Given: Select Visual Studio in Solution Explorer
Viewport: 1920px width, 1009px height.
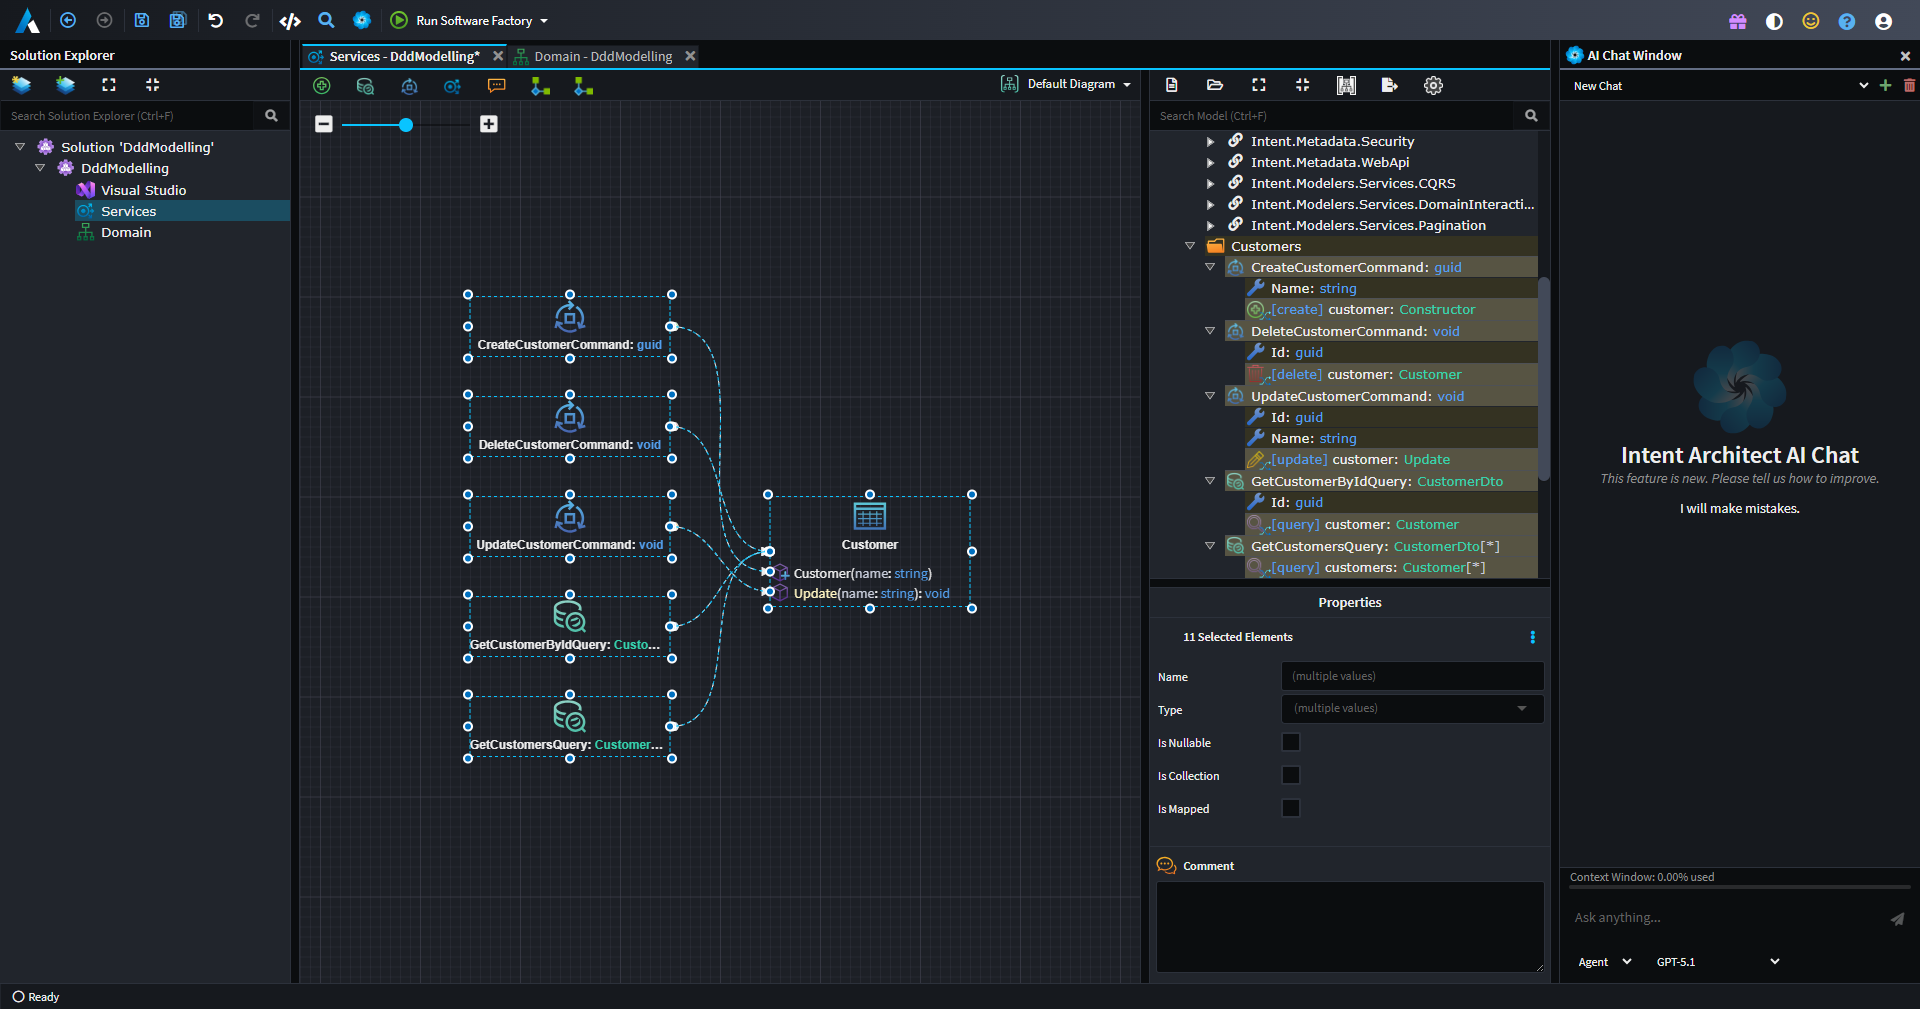Looking at the screenshot, I should pos(143,190).
